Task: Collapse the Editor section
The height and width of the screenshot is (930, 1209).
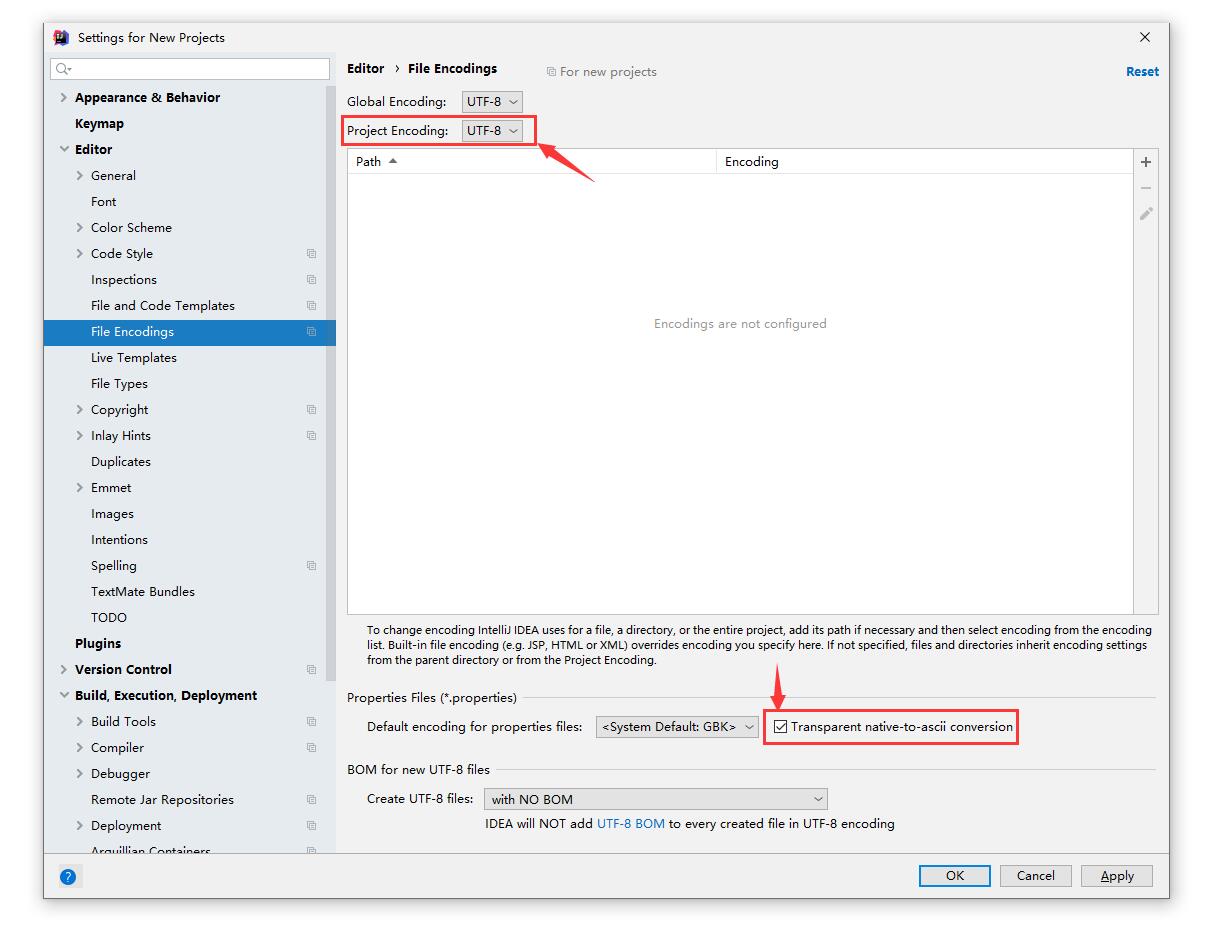Action: click(64, 150)
